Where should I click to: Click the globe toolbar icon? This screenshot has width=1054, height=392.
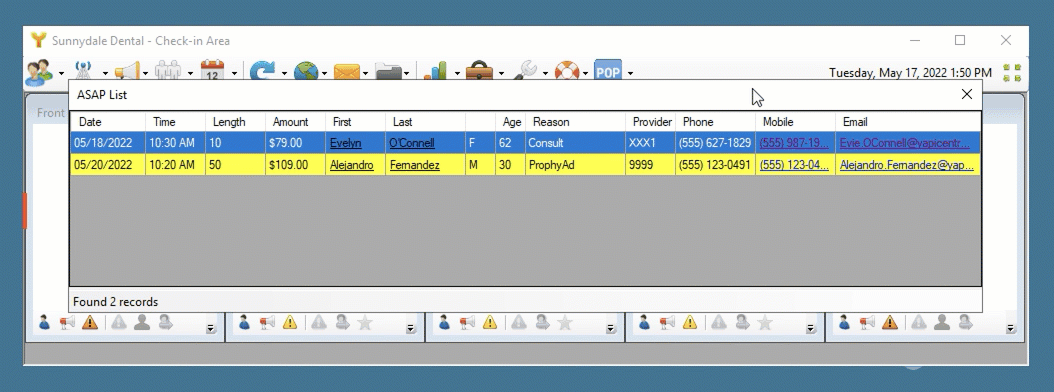[306, 71]
